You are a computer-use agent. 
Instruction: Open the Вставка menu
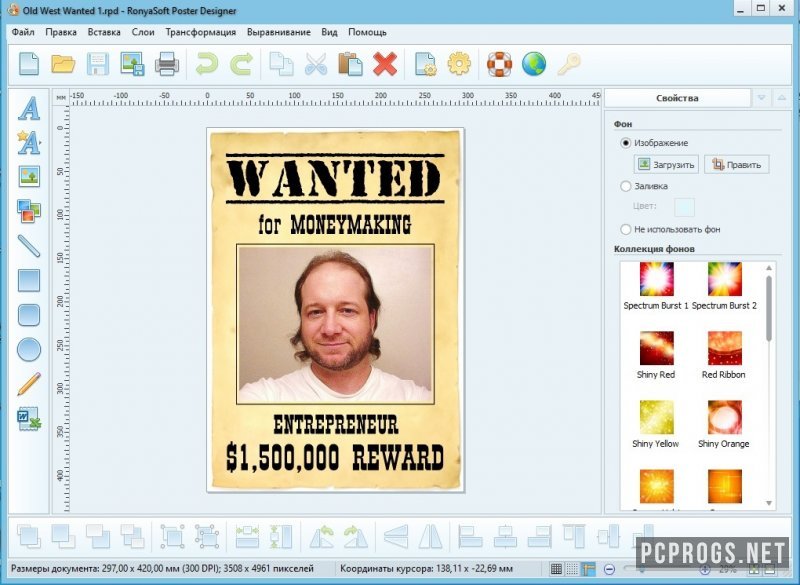coord(104,32)
